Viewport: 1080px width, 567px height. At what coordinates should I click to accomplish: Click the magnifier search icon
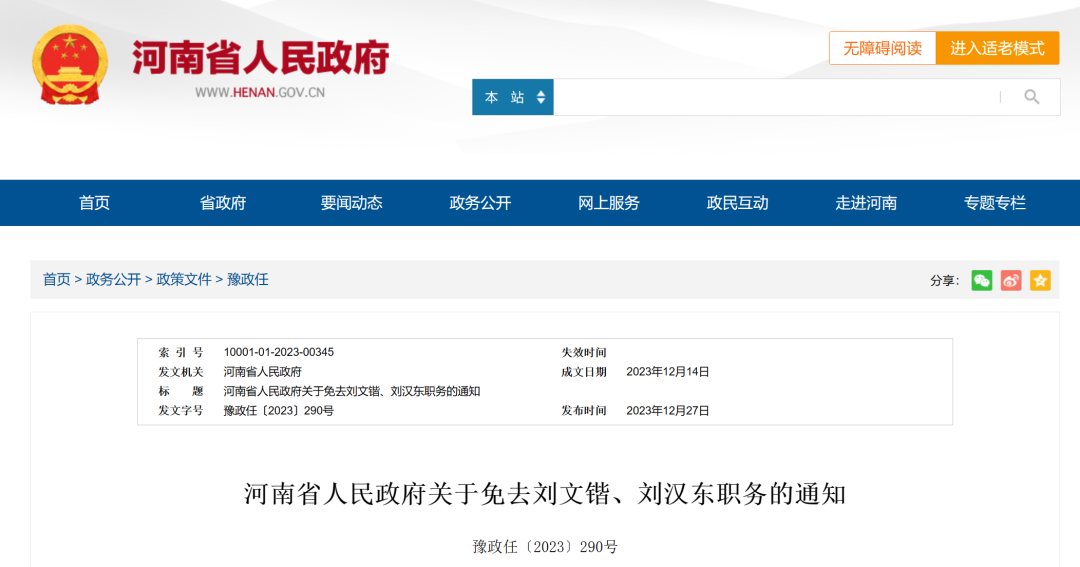1031,97
